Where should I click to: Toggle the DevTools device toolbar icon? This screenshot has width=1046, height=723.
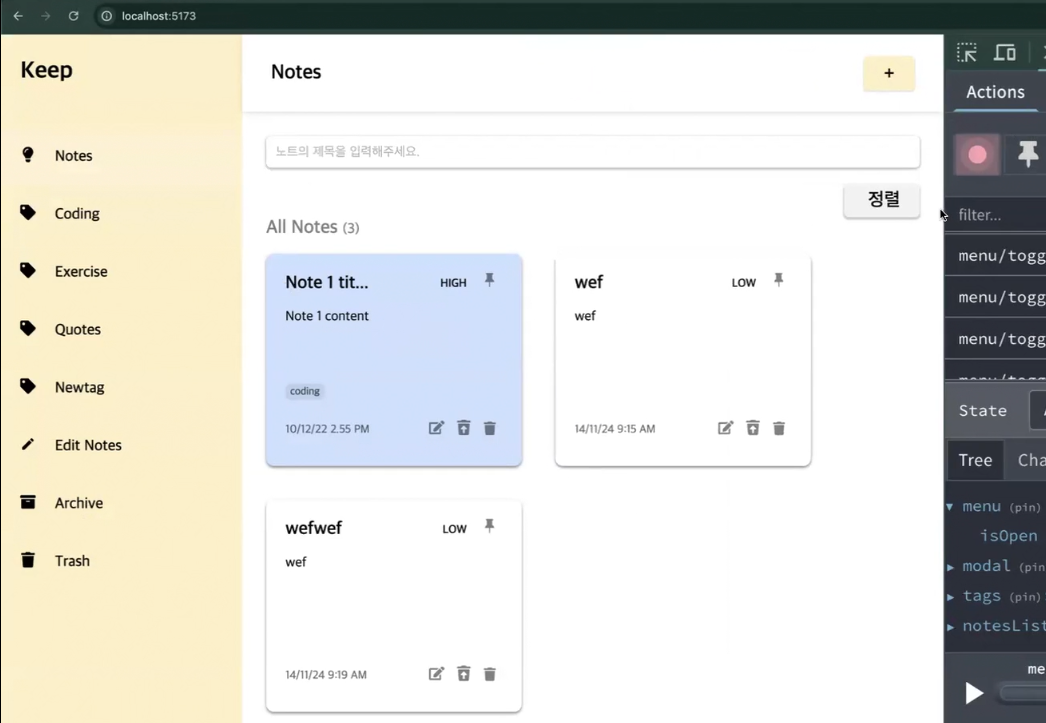tap(1005, 53)
